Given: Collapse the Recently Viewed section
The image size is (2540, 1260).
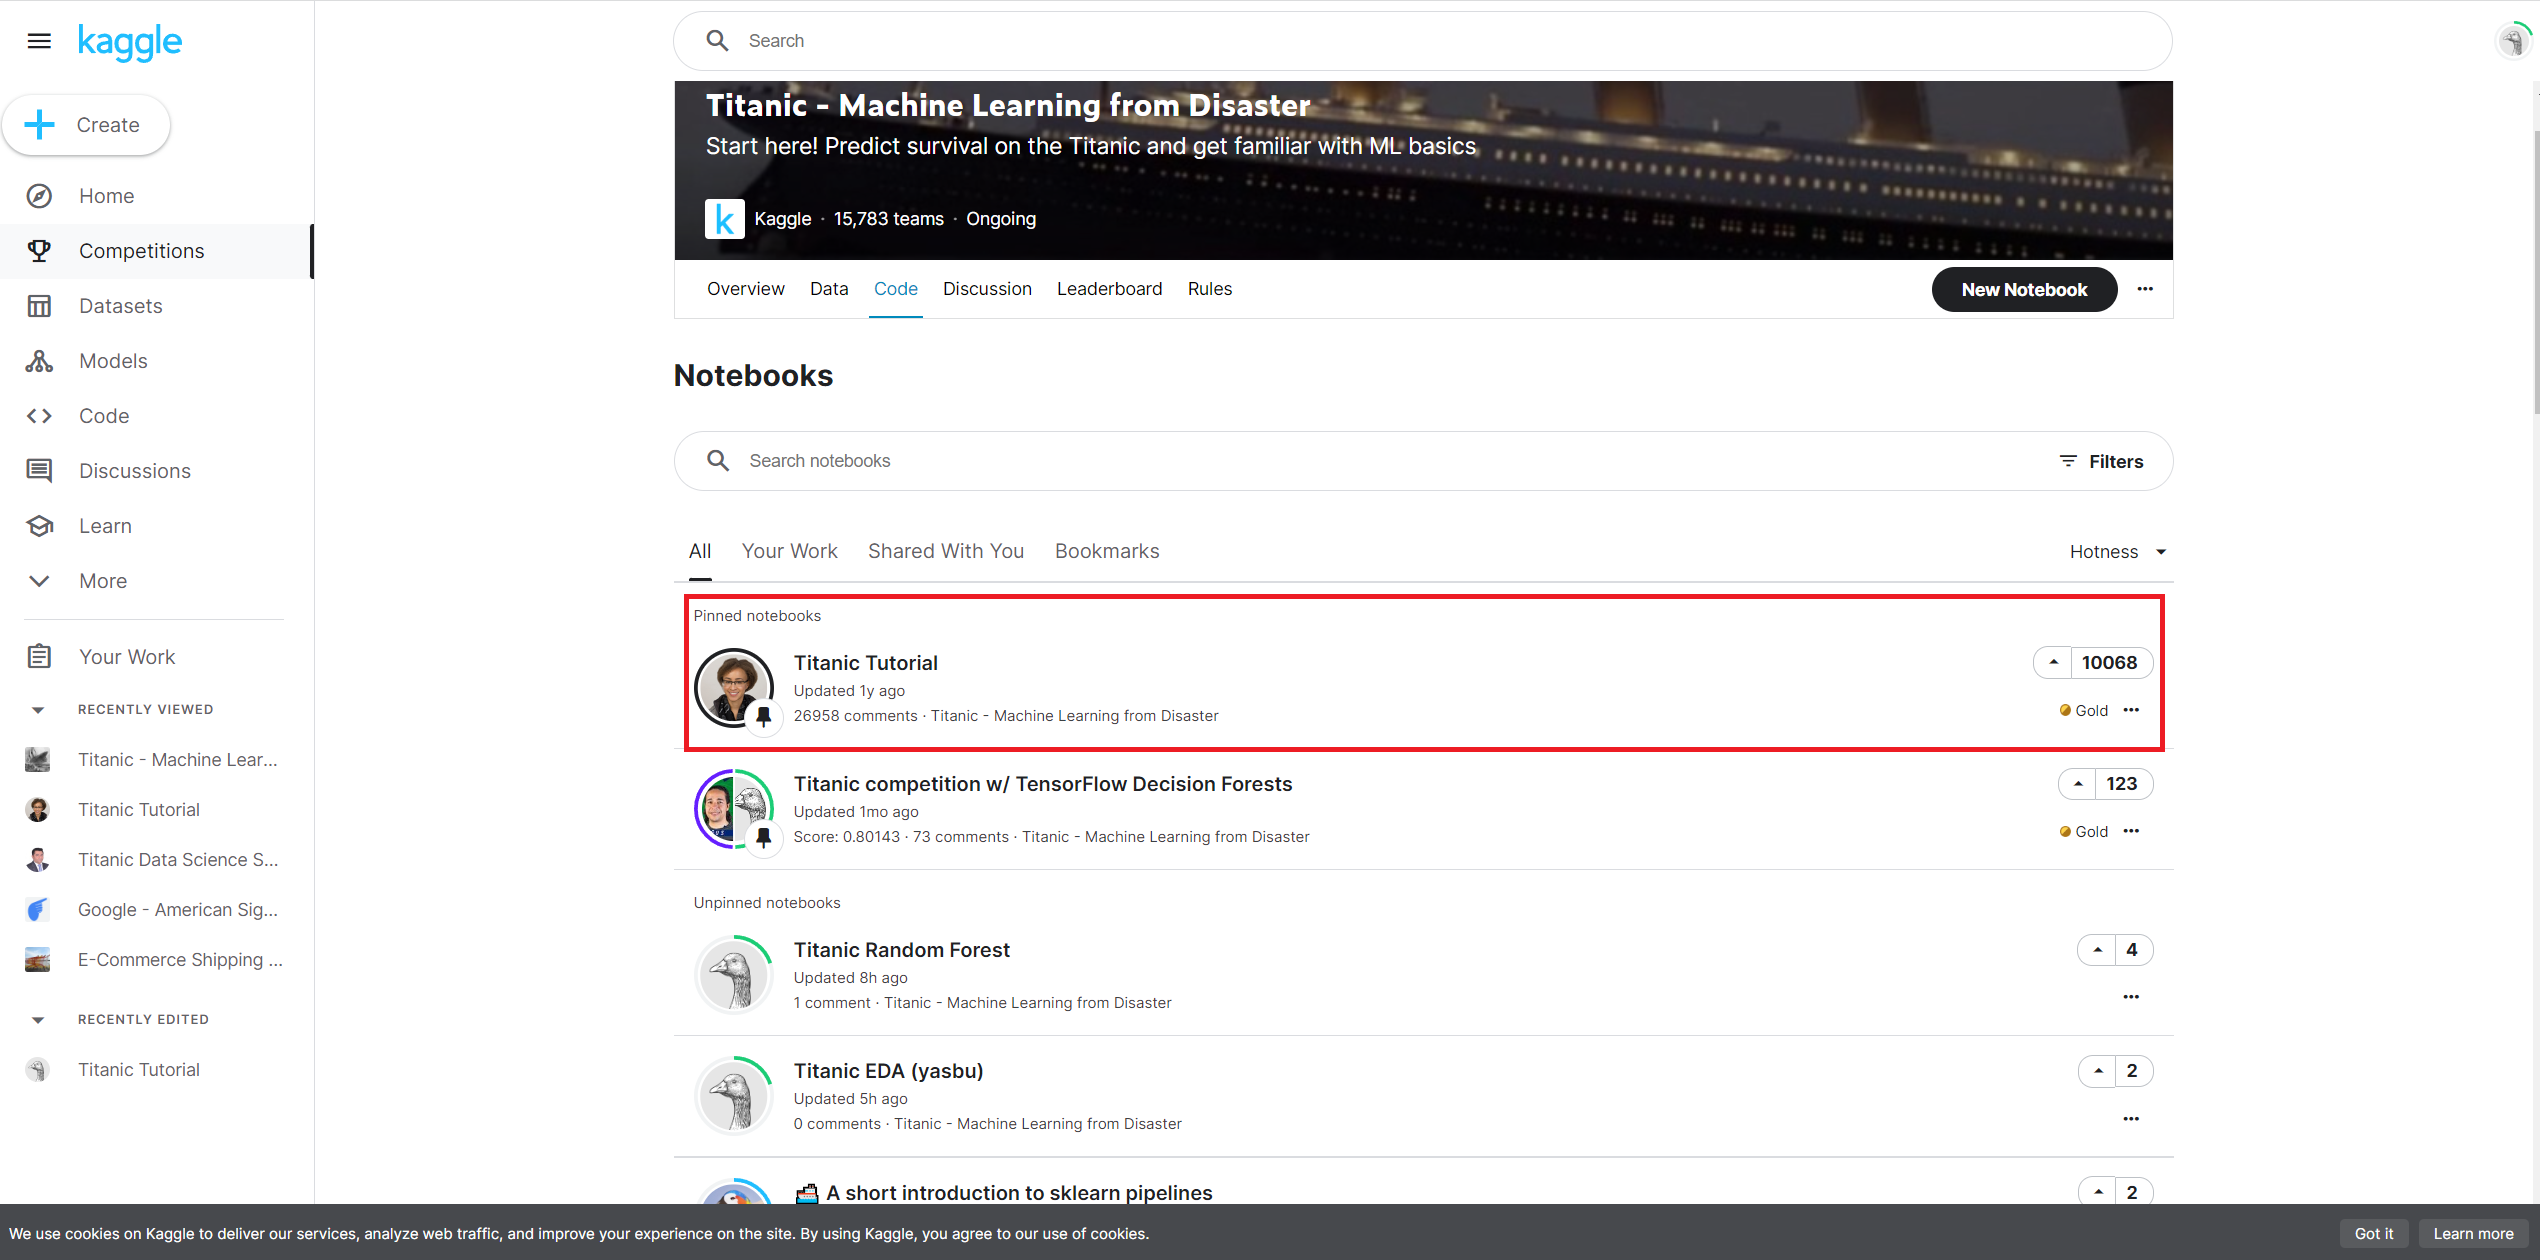Looking at the screenshot, I should coord(38,710).
